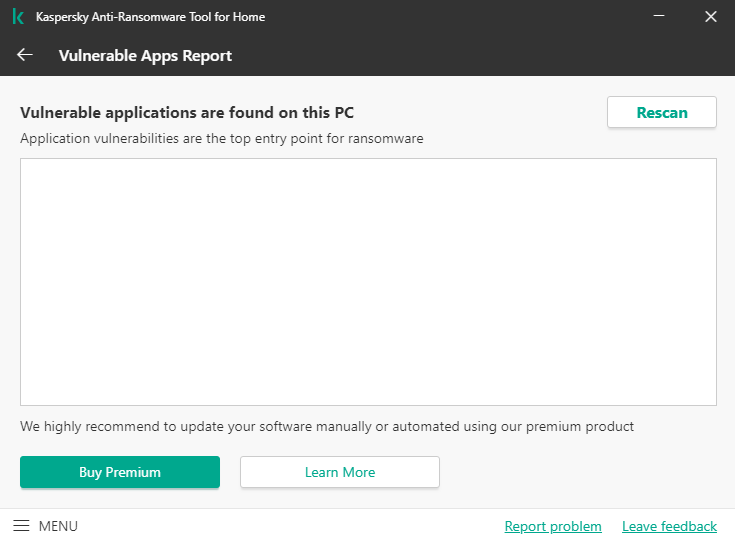735x540 pixels.
Task: Click the green Buy Premium button
Action: tap(120, 472)
